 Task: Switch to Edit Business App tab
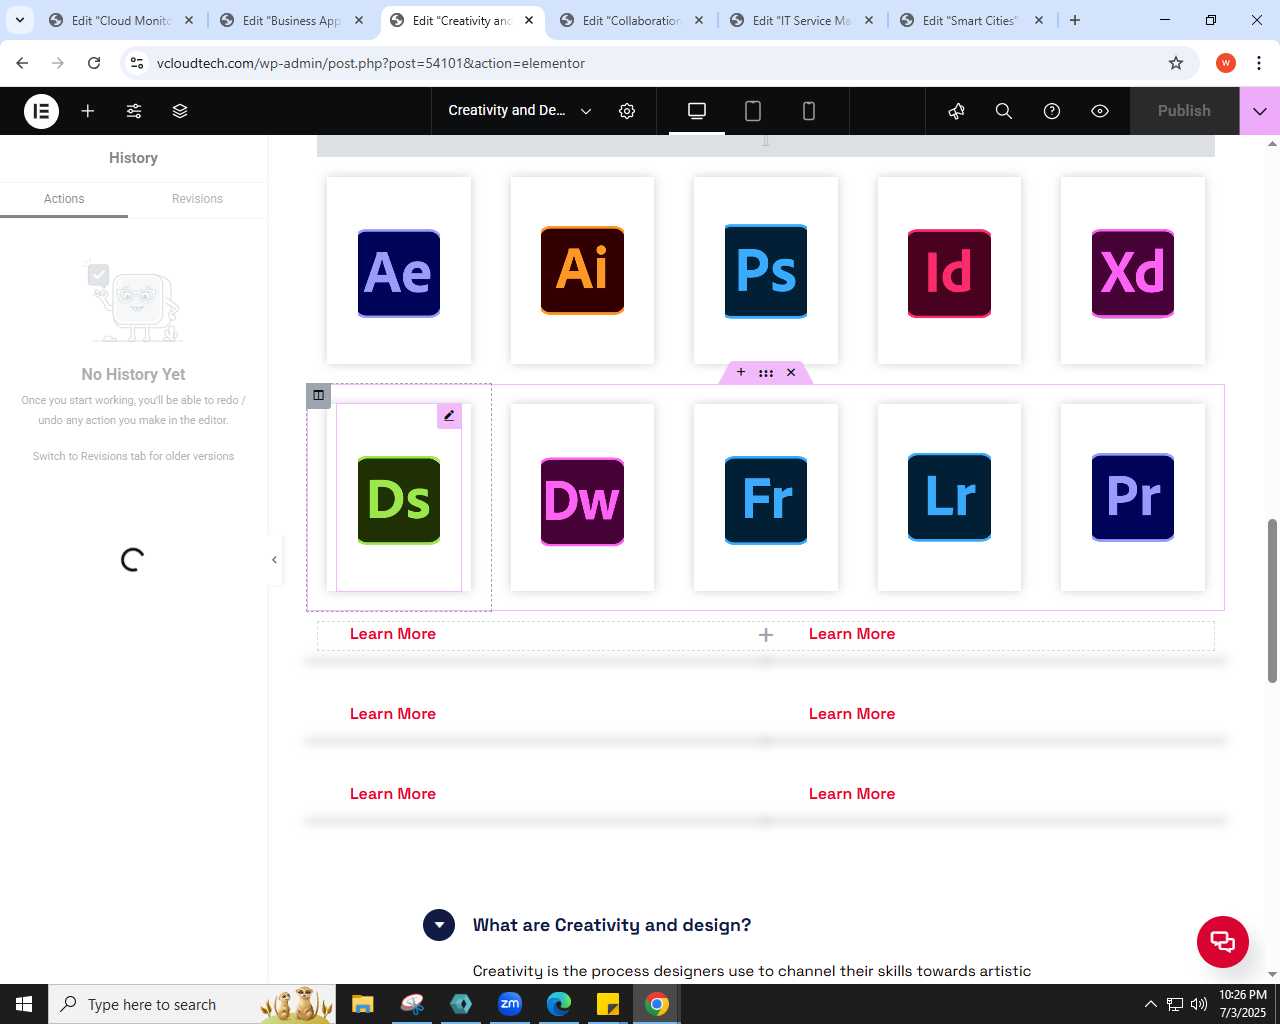291,20
